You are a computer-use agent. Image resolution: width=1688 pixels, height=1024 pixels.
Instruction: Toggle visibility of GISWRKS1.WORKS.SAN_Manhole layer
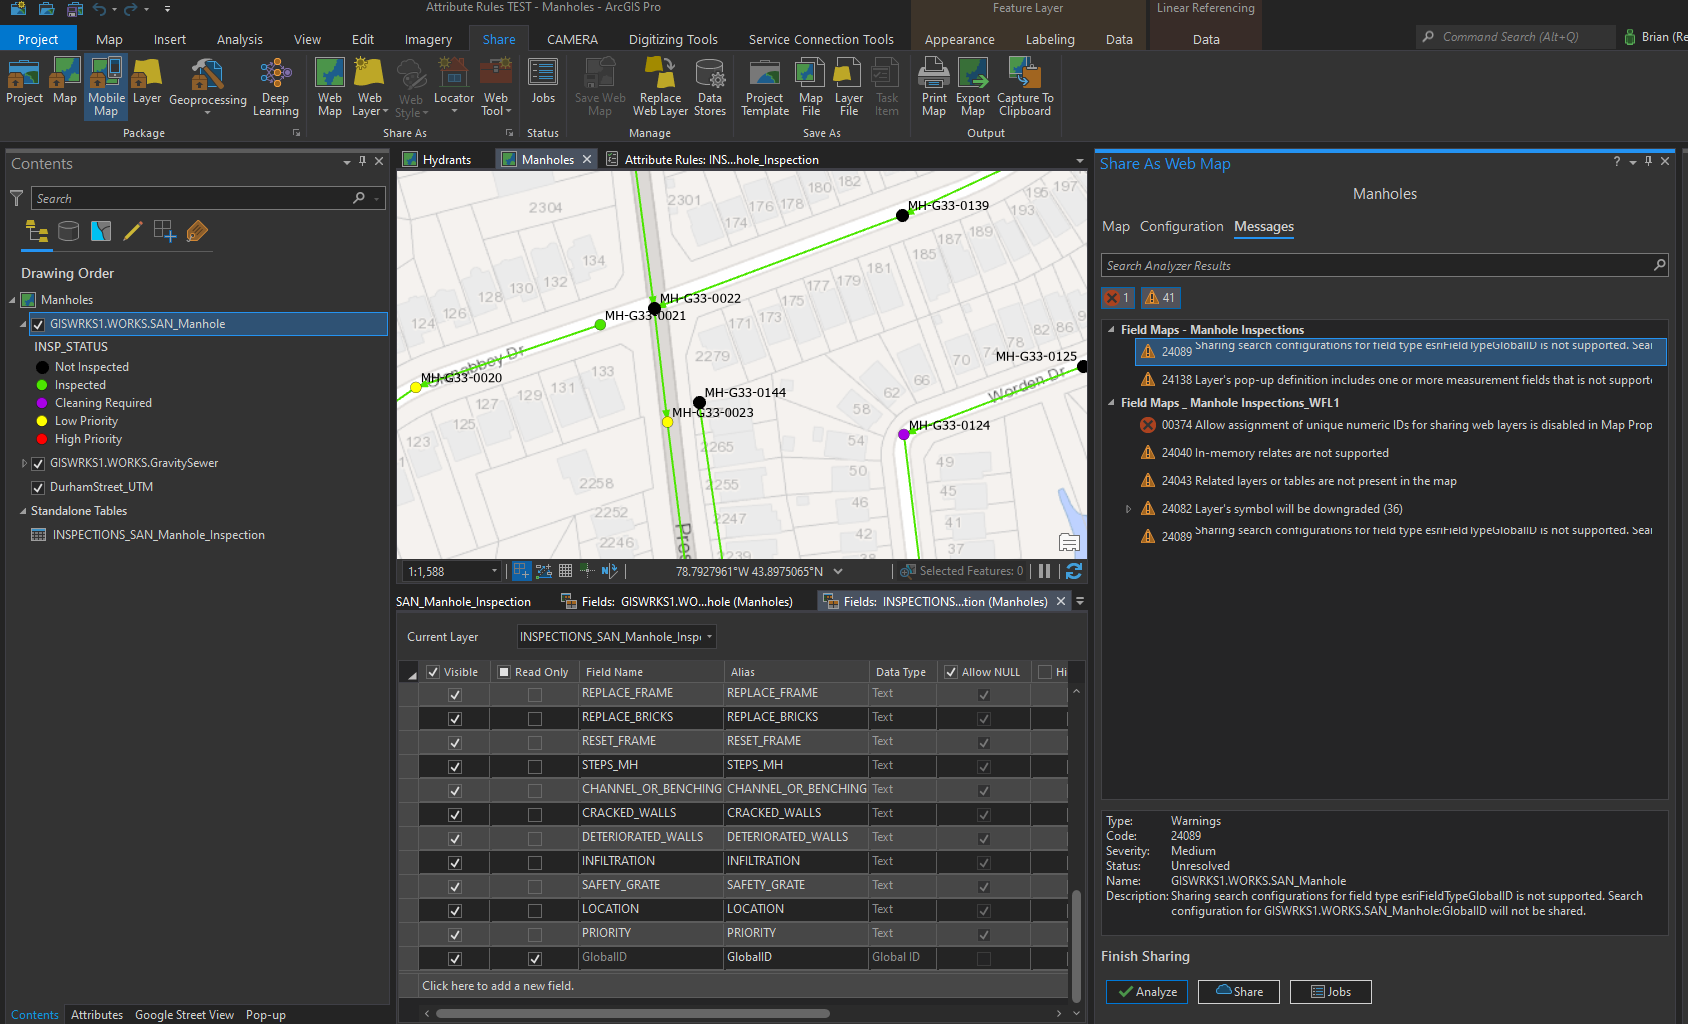[x=38, y=324]
